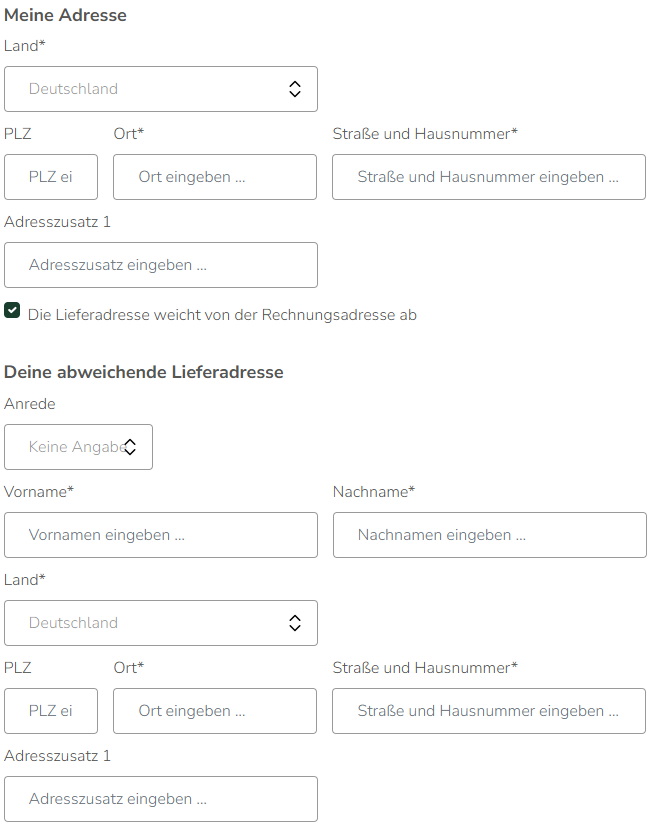Click Straße und Hausnummer field under Meine Adresse
The image size is (652, 832).
[488, 177]
